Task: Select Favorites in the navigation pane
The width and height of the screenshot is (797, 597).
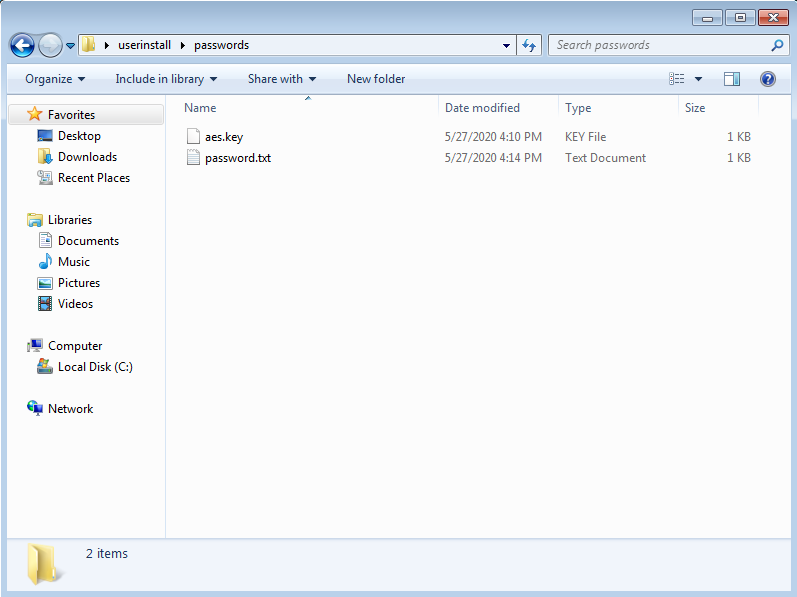Action: 71,115
